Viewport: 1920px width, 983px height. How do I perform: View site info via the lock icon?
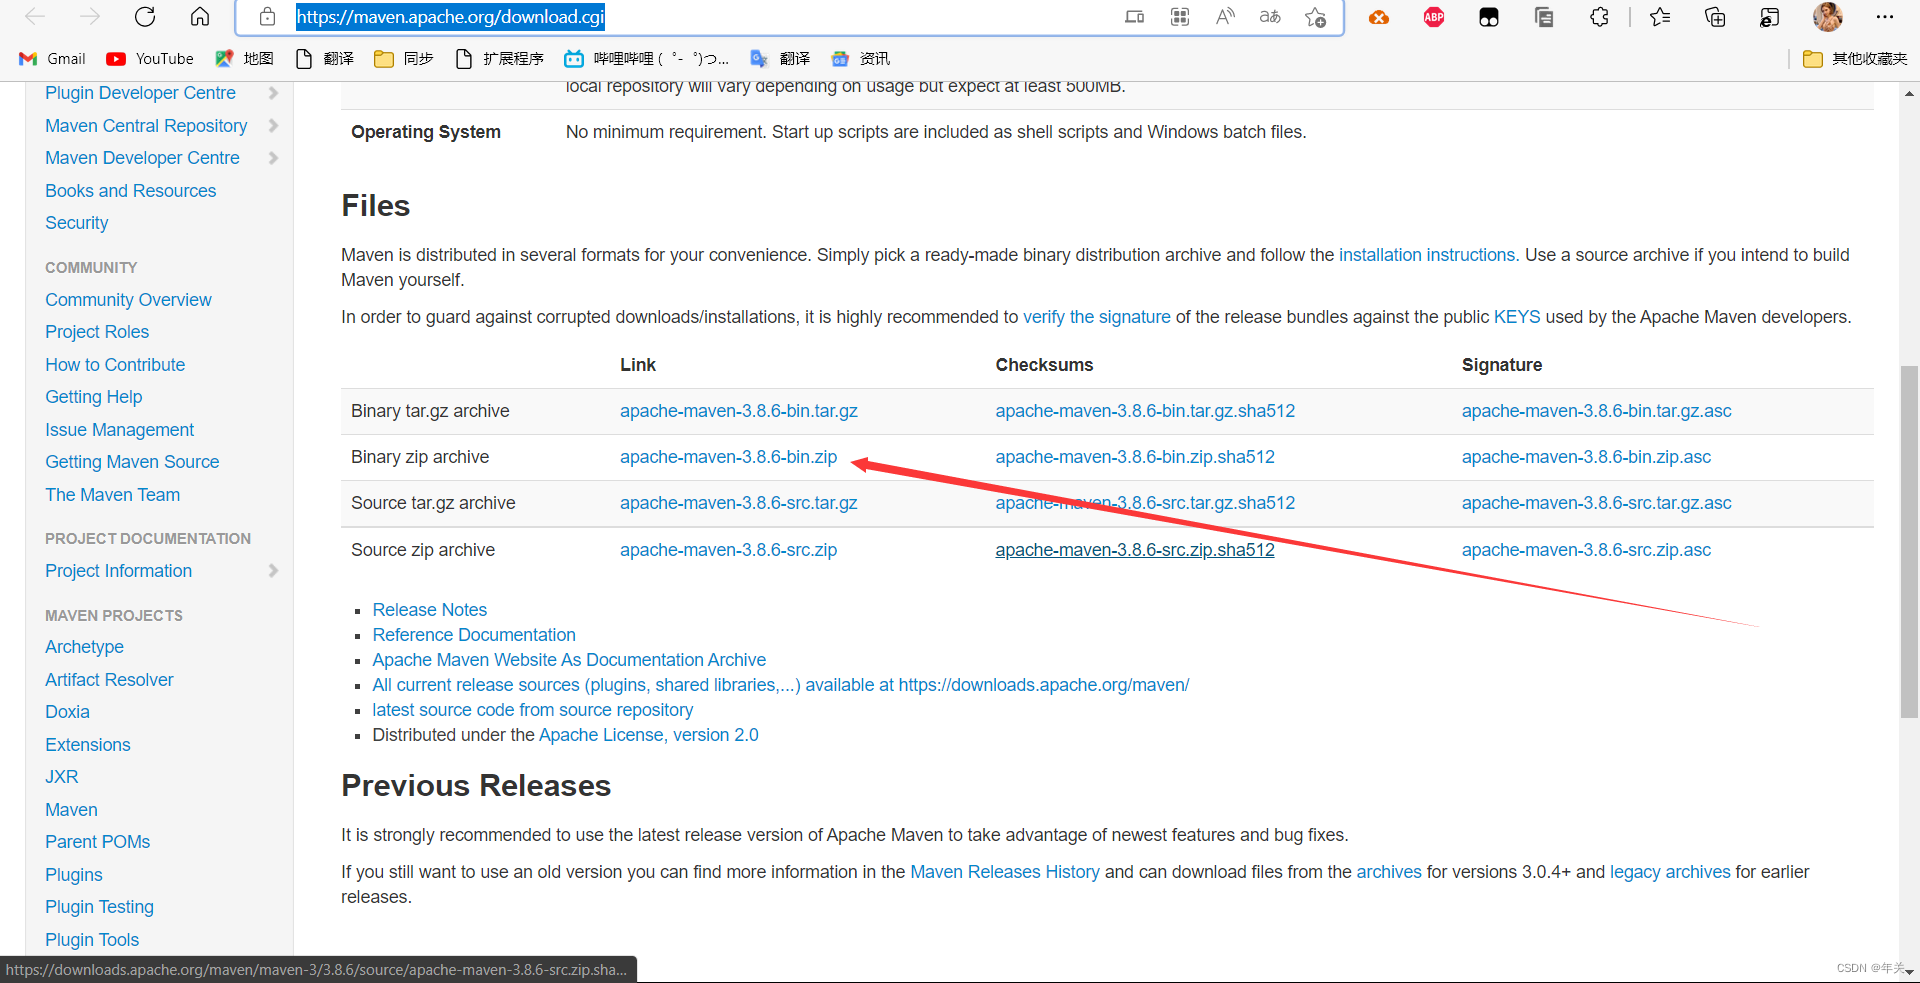(267, 17)
